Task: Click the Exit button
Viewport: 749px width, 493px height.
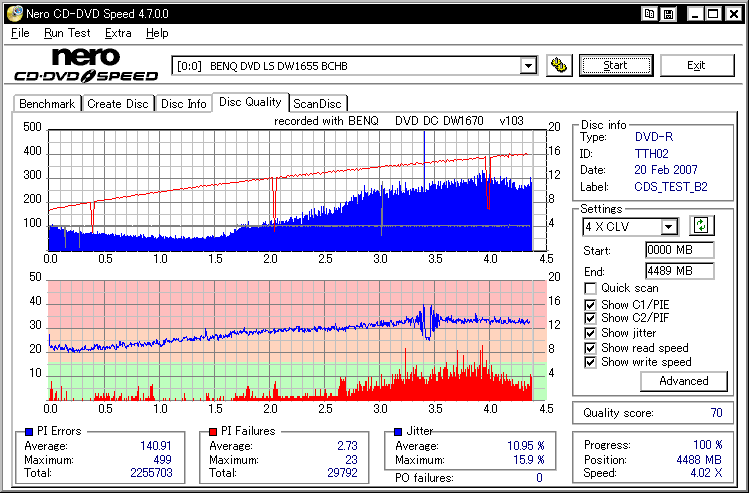Action: coord(696,65)
